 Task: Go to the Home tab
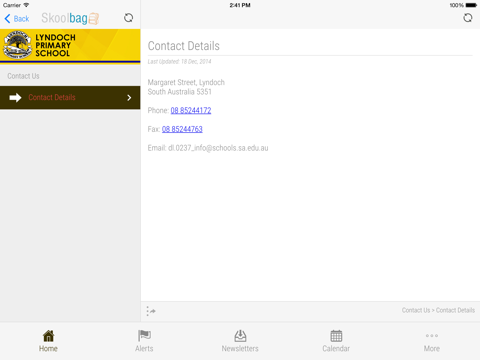(48, 341)
